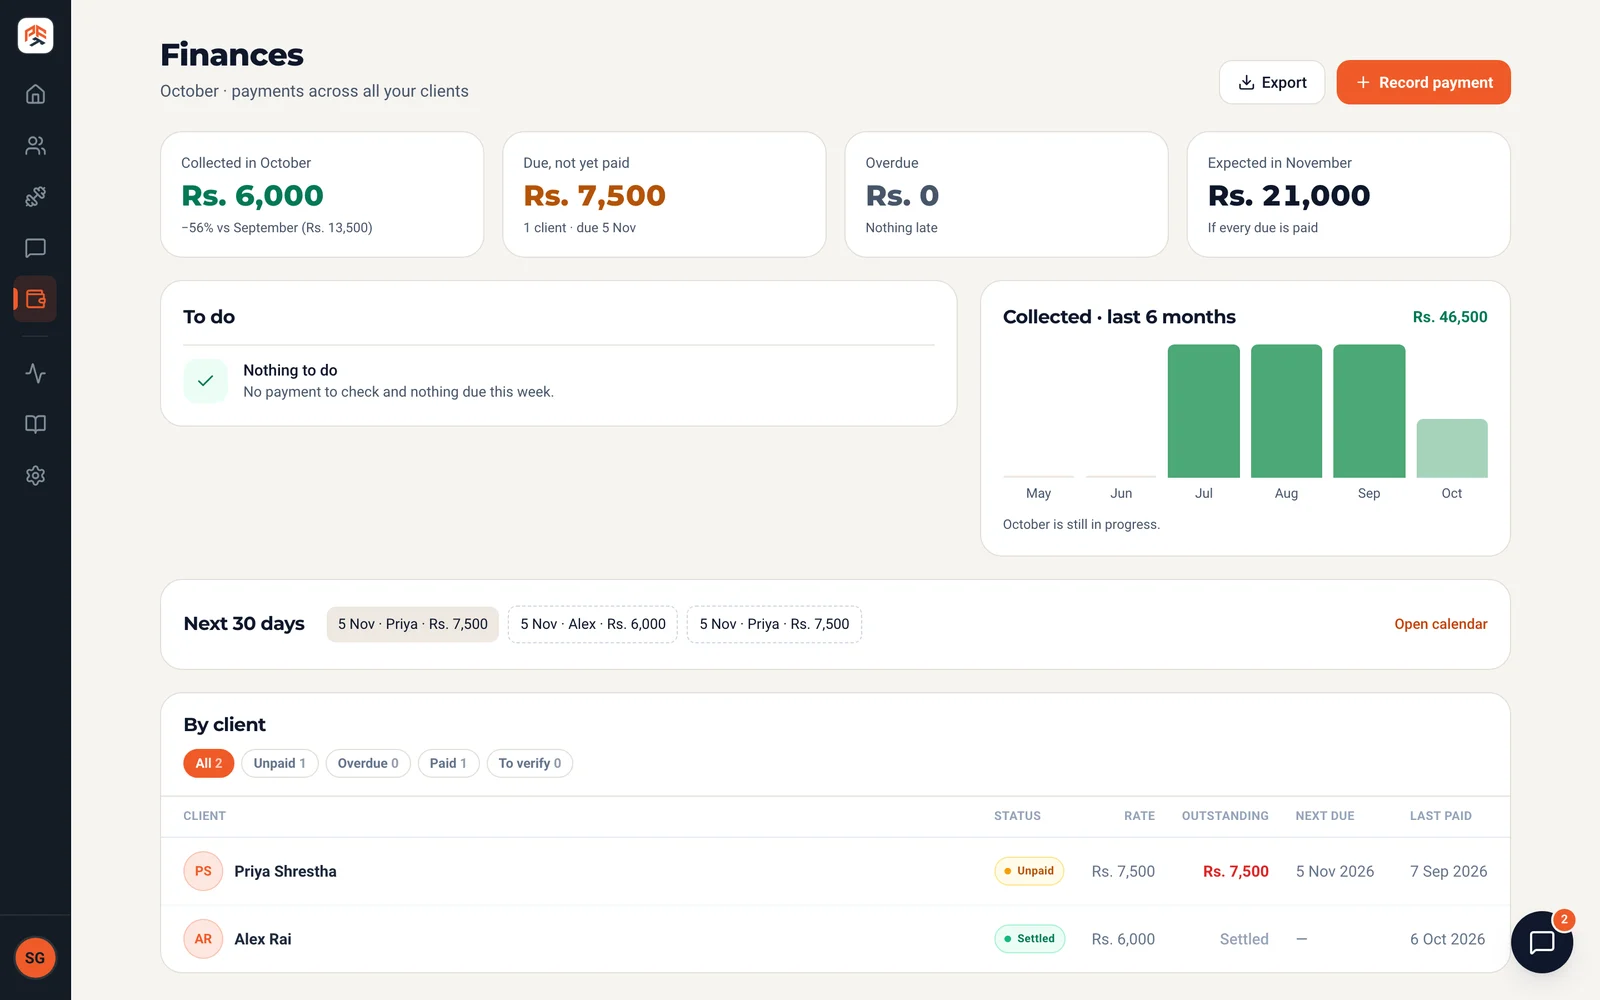The width and height of the screenshot is (1600, 1000).
Task: Click the app logo in the sidebar
Action: 35,36
